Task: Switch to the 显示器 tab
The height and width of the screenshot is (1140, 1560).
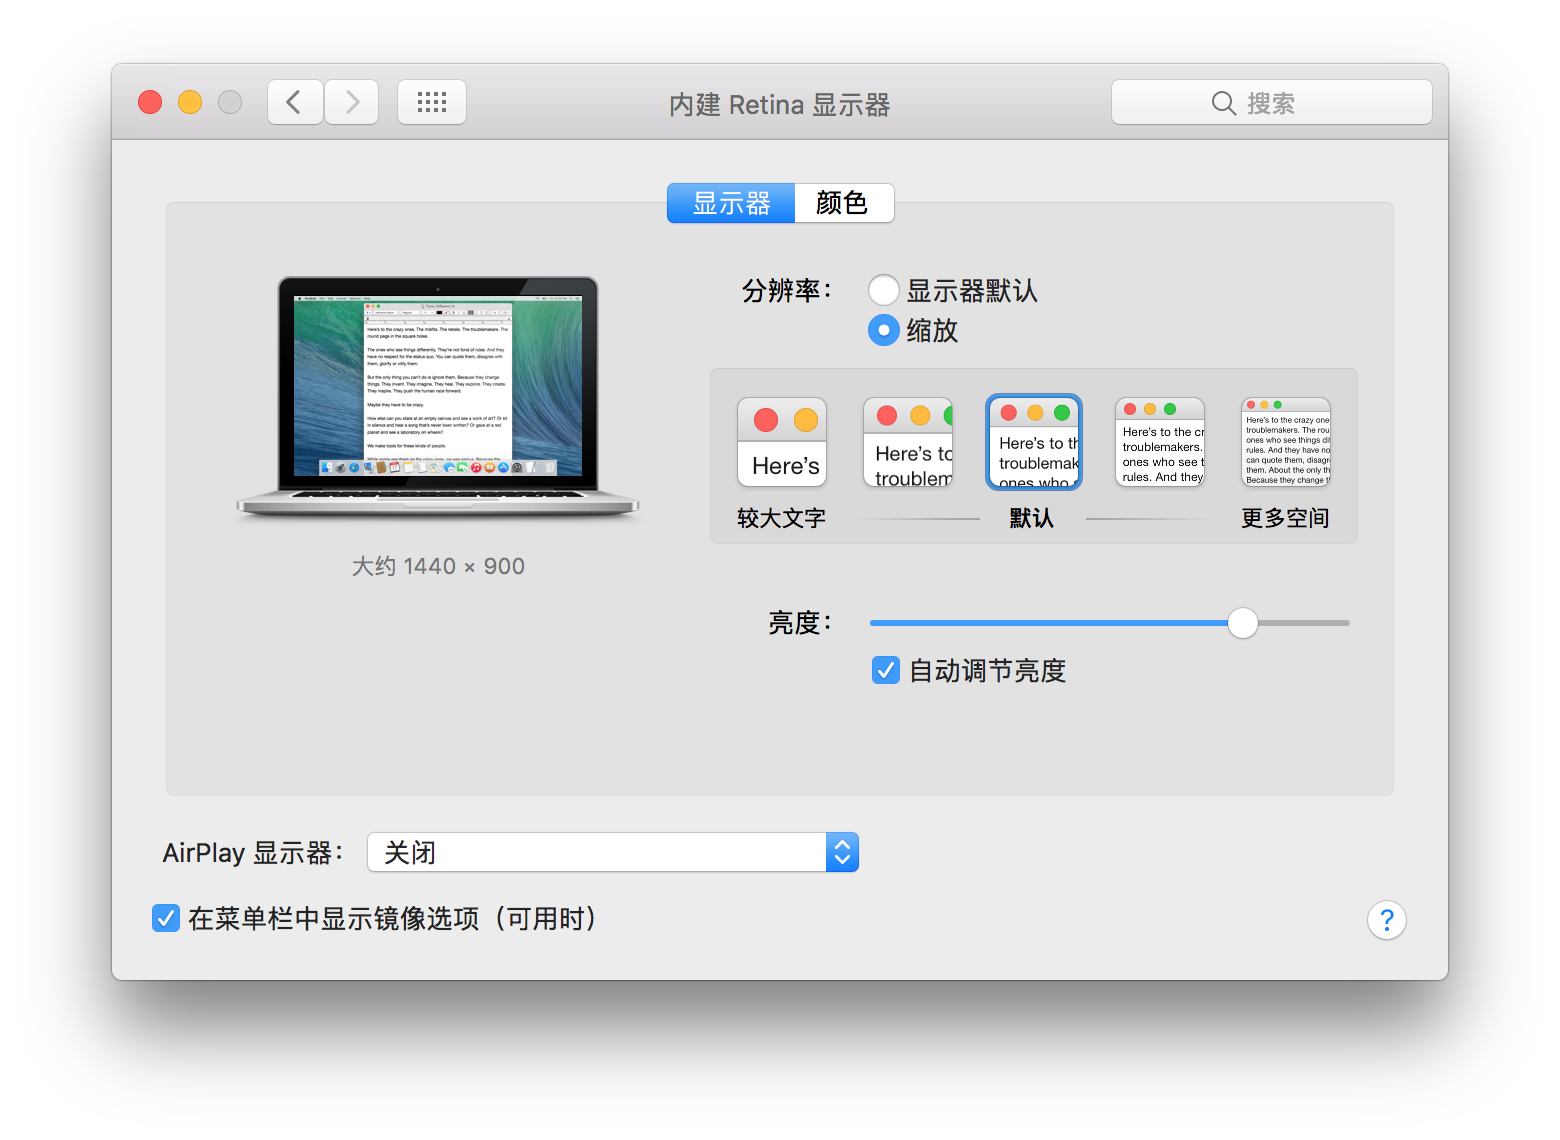Action: [731, 203]
